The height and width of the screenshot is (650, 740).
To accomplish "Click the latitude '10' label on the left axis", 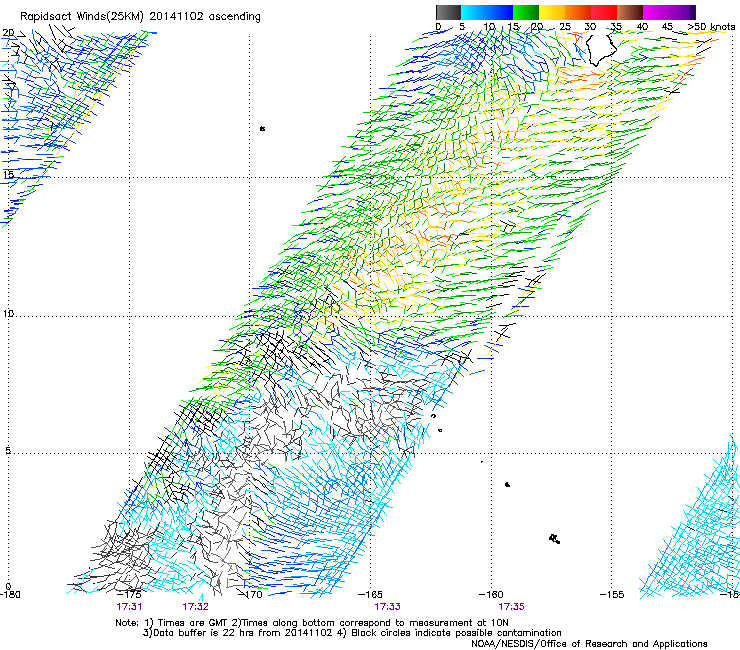I will coord(8,314).
